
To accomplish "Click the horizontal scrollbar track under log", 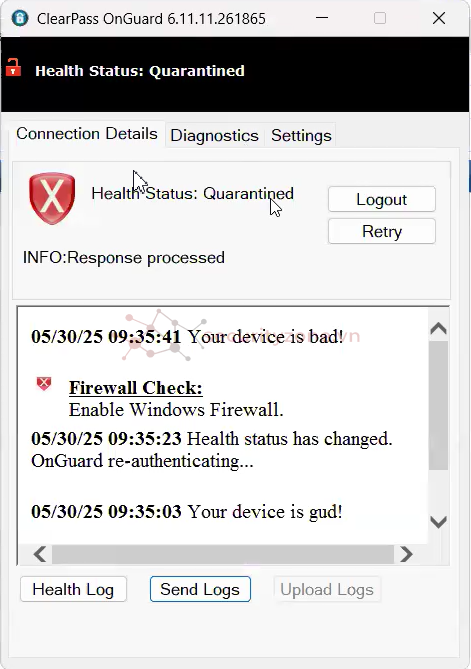I will [223, 554].
